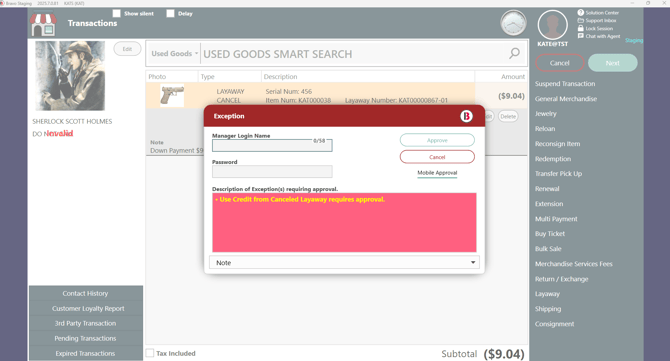Click the Lock Session padlock icon
Viewport: 670px width, 361px height.
tap(580, 28)
